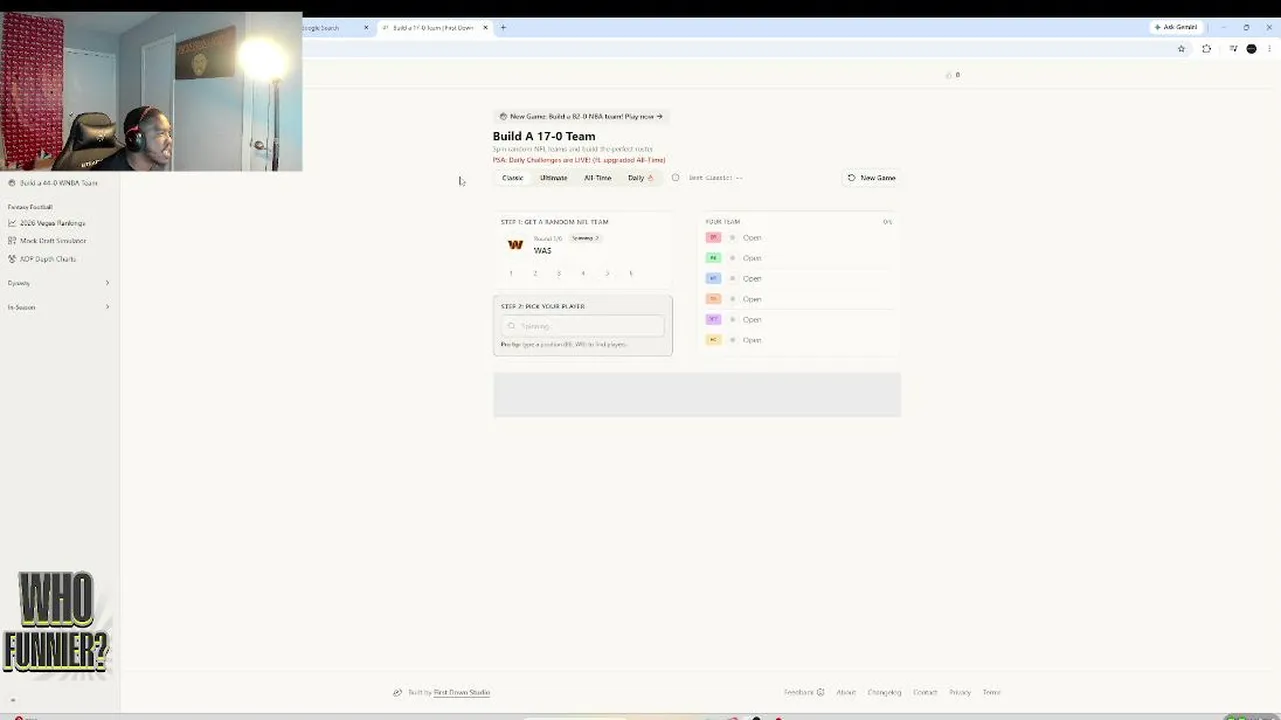Open the Terms footer link
This screenshot has height=720, width=1281.
[x=991, y=692]
